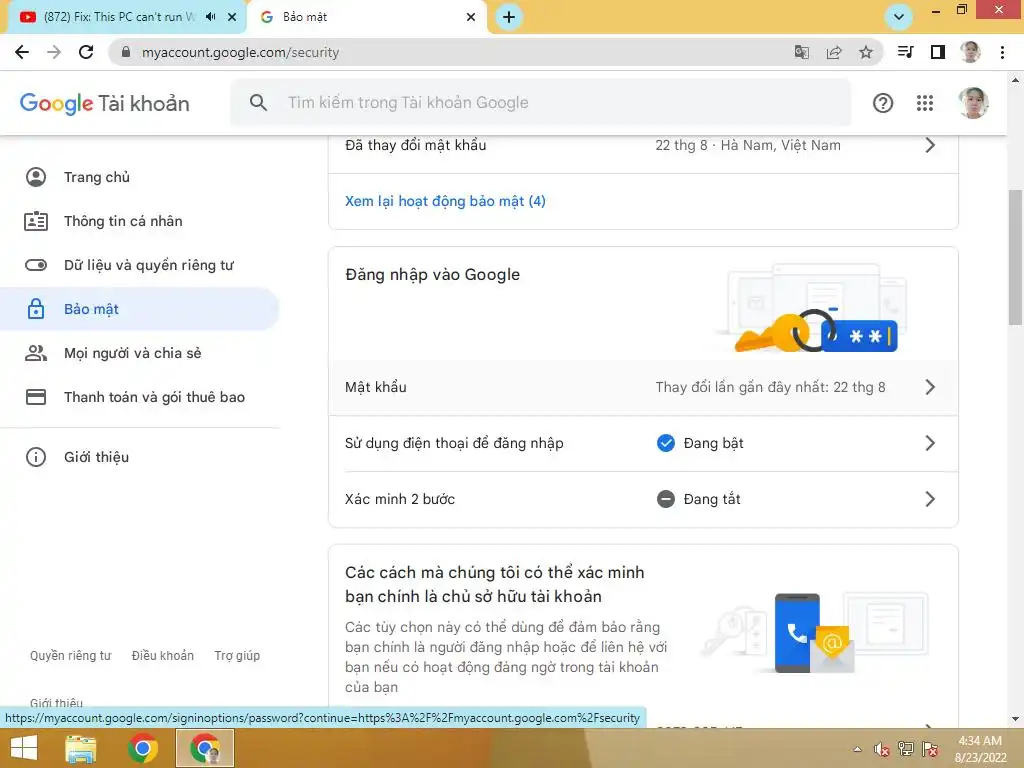1024x768 pixels.
Task: Close the YouTube tab
Action: click(232, 17)
